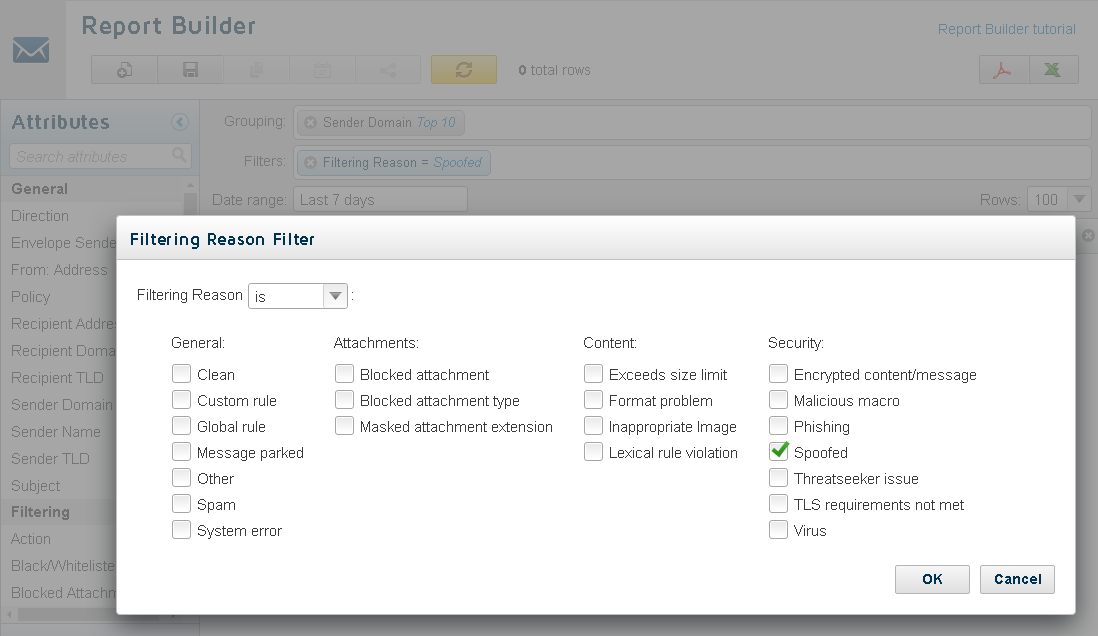The height and width of the screenshot is (636, 1098).
Task: Click the new report toolbar icon
Action: click(124, 70)
